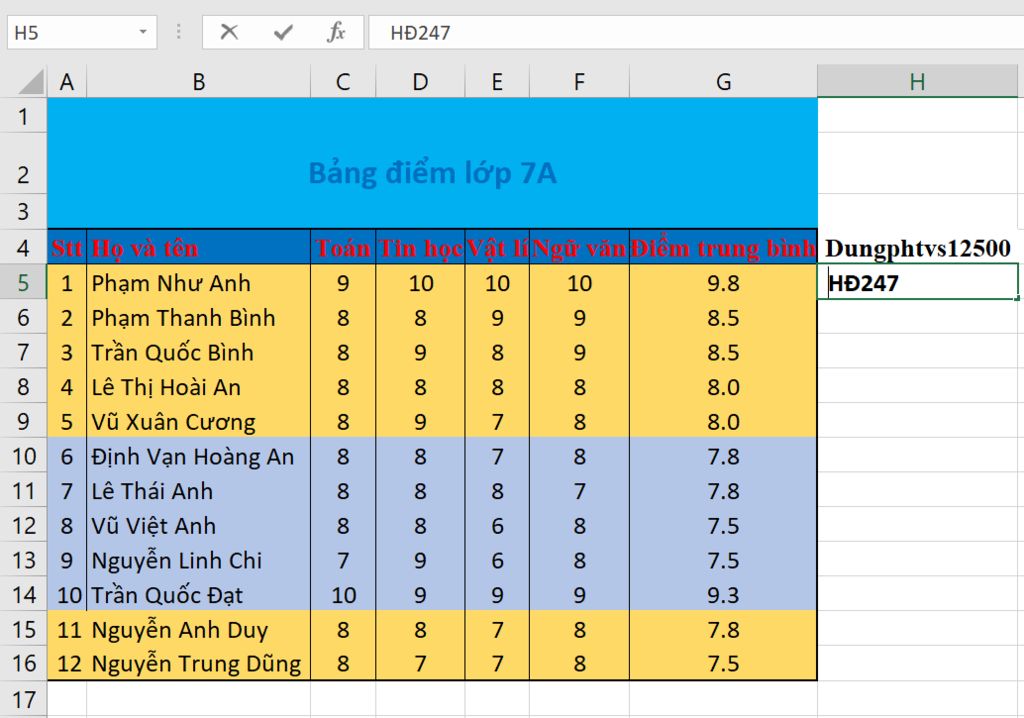This screenshot has width=1024, height=718.
Task: Click the 'Ngữ văn' header cell
Action: coord(579,248)
